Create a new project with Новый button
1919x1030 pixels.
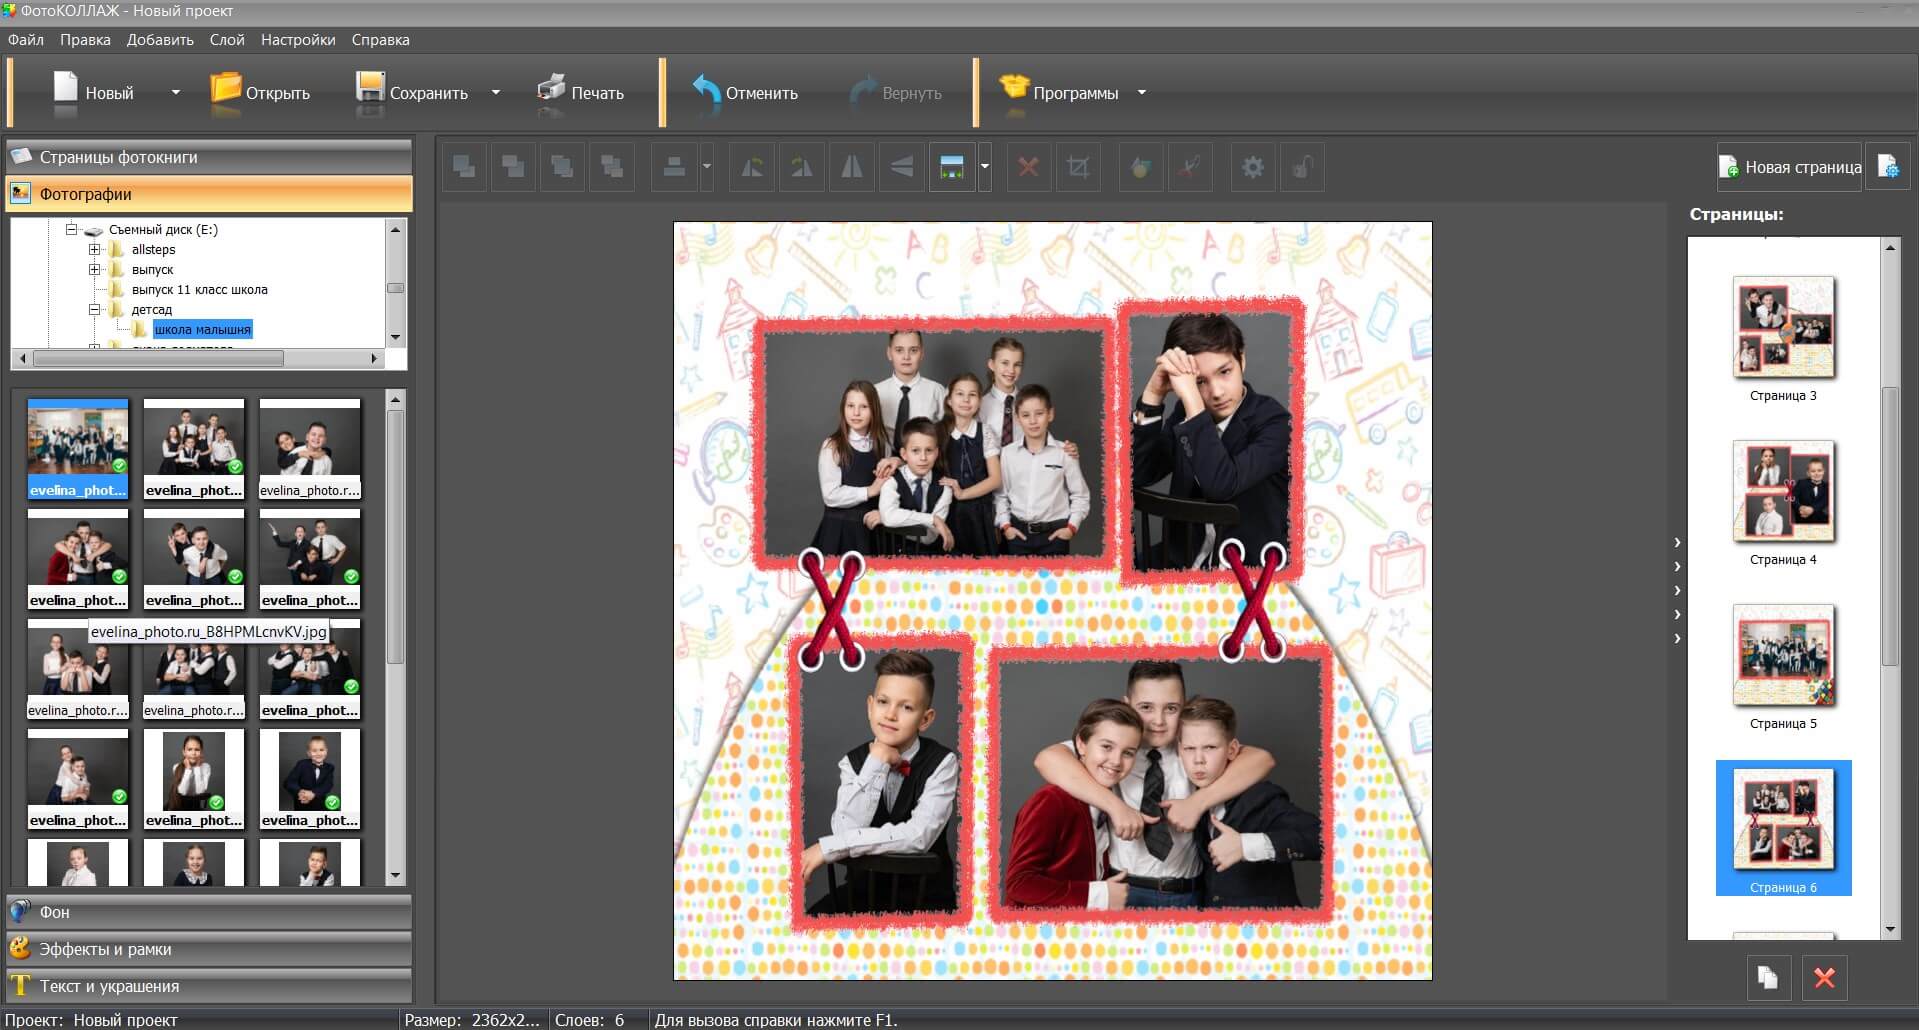pos(93,92)
